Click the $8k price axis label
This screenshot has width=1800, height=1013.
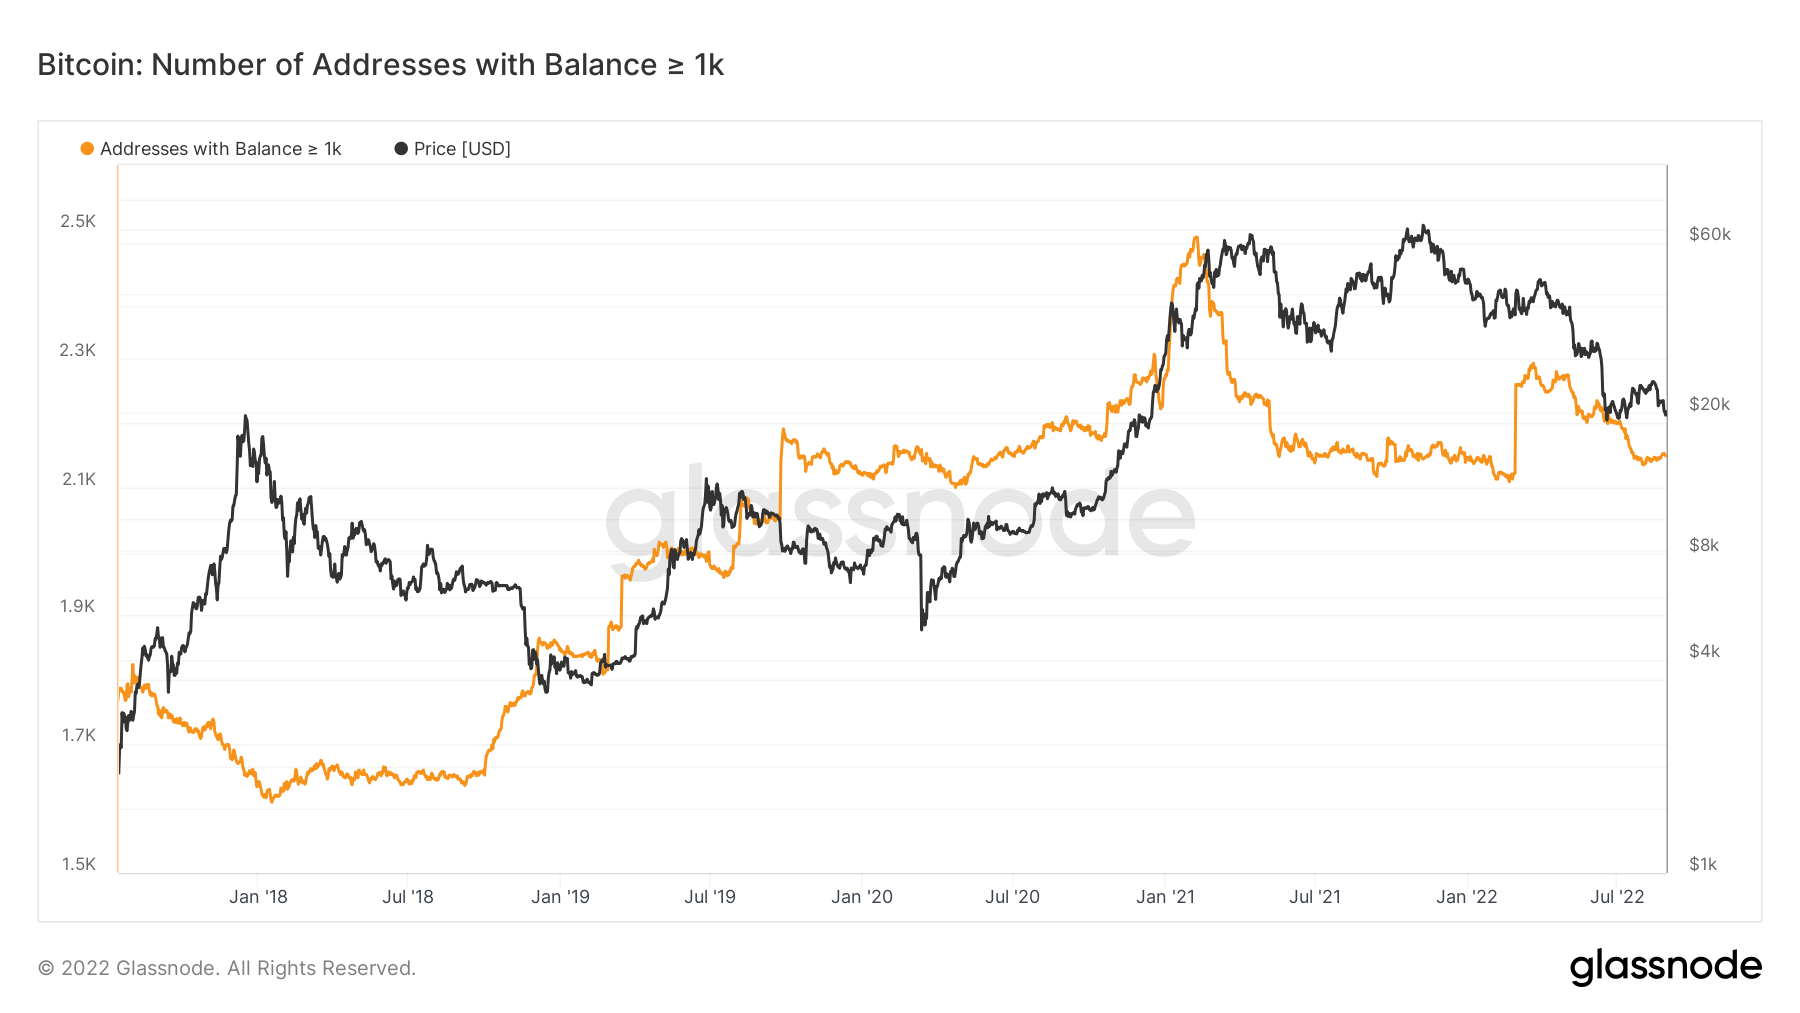[x=1704, y=545]
